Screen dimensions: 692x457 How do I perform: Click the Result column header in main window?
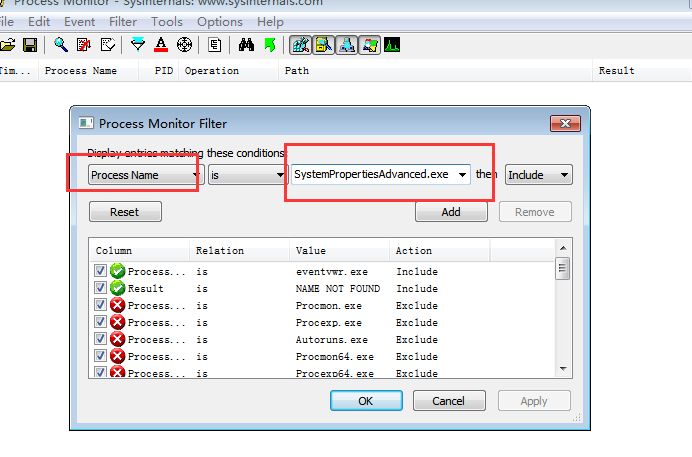(x=642, y=71)
